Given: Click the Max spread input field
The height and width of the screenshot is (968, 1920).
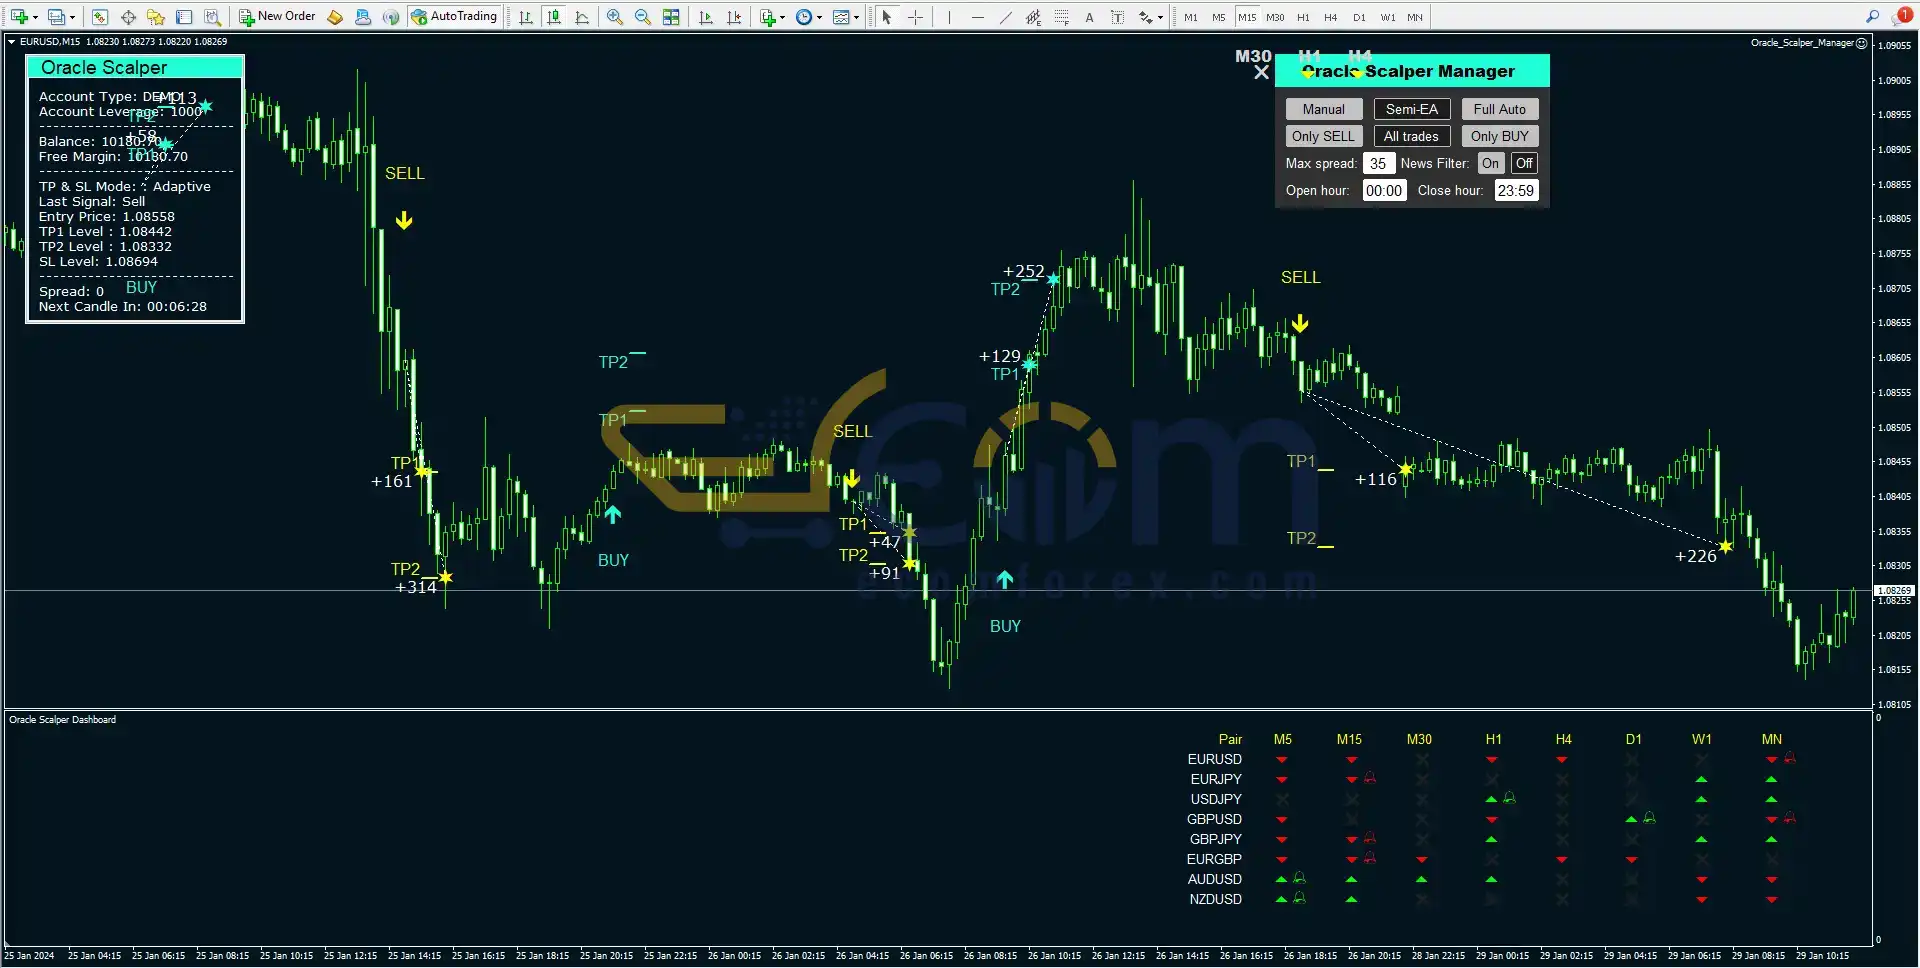Looking at the screenshot, I should coord(1378,163).
